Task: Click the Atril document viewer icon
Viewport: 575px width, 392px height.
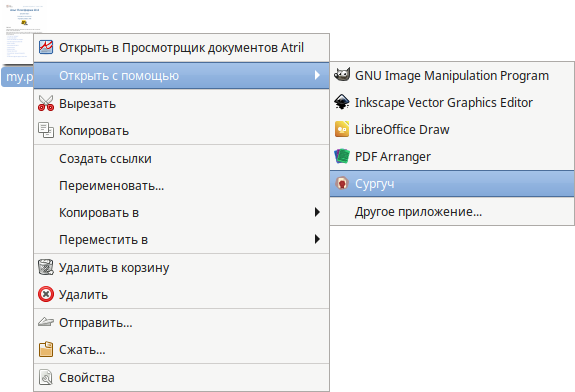Action: 46,47
